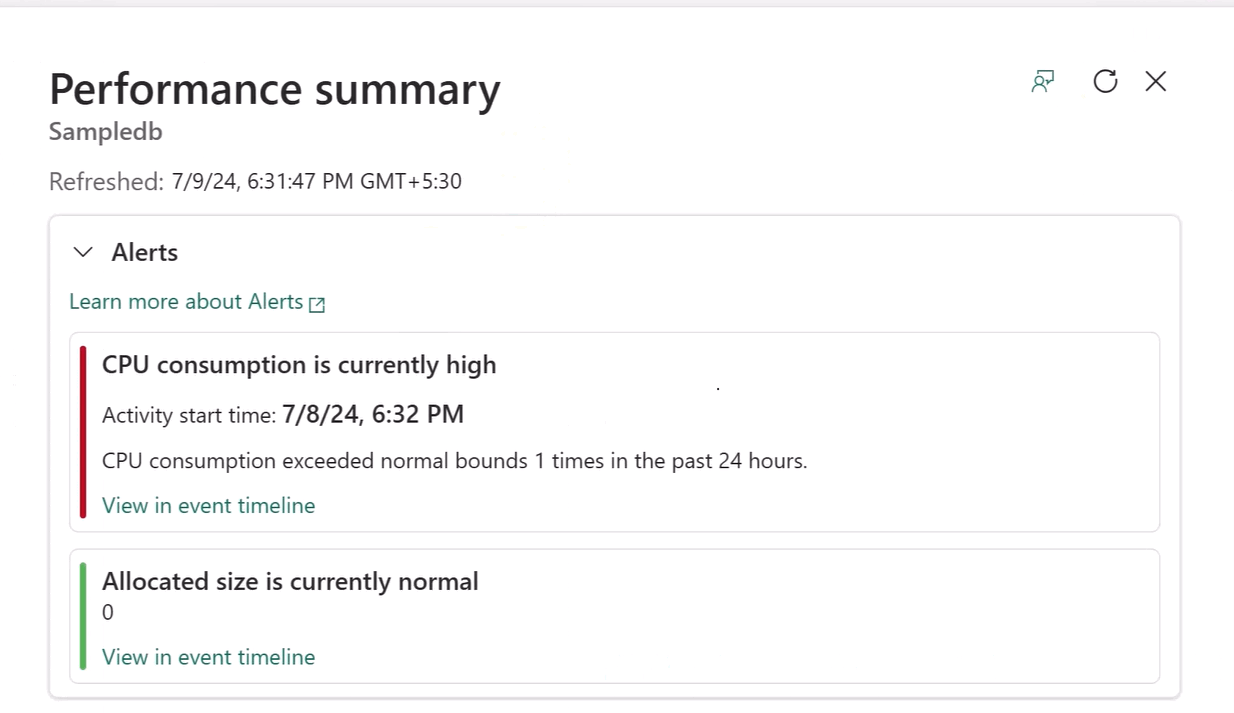This screenshot has height=713, width=1234.
Task: Click the Performance summary title
Action: (275, 90)
